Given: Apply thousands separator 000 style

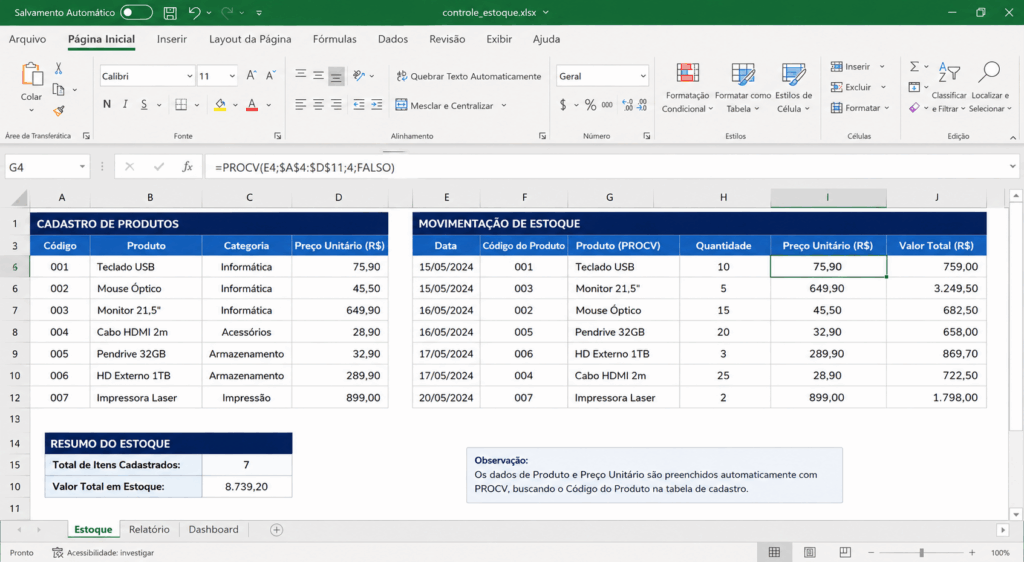Looking at the screenshot, I should tap(607, 104).
